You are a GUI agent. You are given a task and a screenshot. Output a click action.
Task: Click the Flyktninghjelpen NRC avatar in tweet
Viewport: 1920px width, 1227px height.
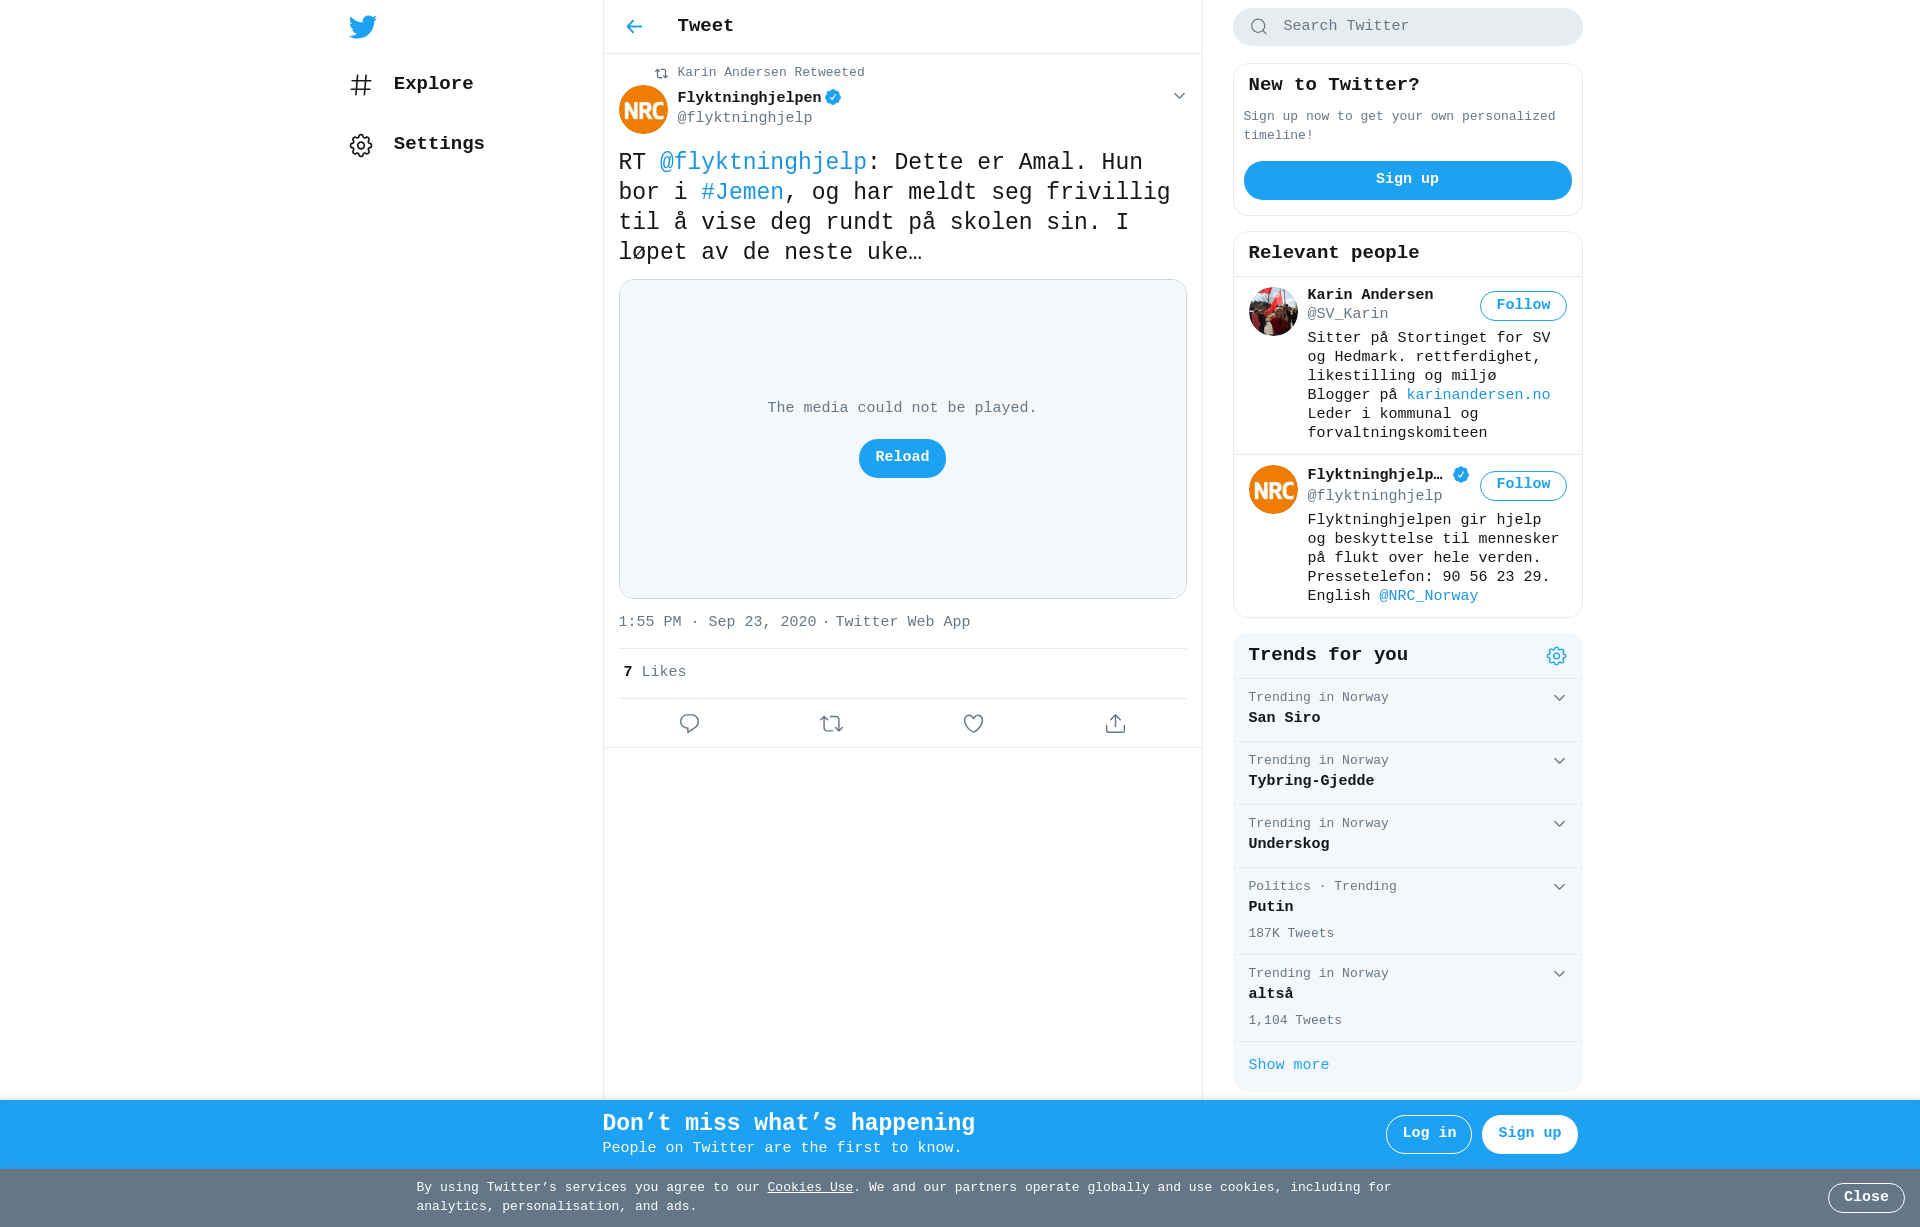pyautogui.click(x=643, y=109)
